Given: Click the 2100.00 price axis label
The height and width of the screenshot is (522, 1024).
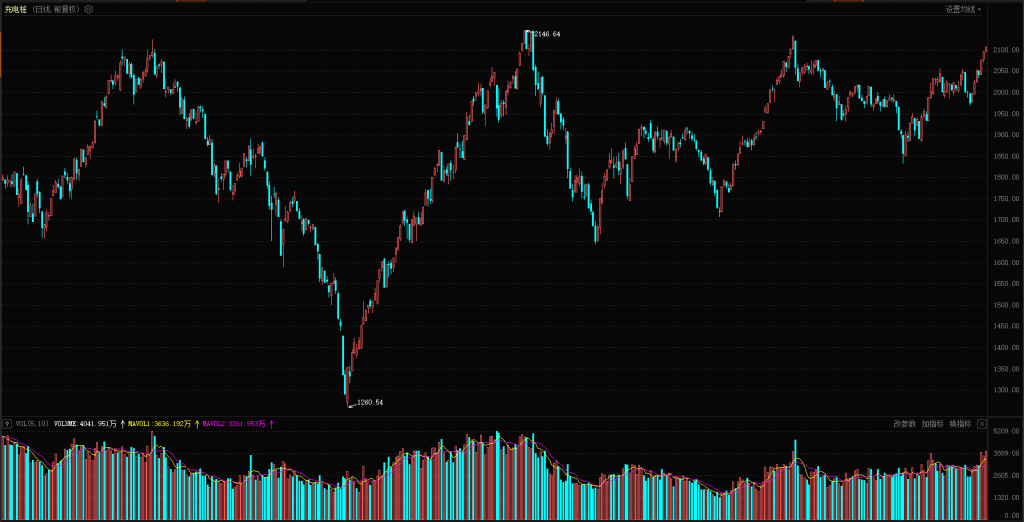Looking at the screenshot, I should pyautogui.click(x=1004, y=49).
